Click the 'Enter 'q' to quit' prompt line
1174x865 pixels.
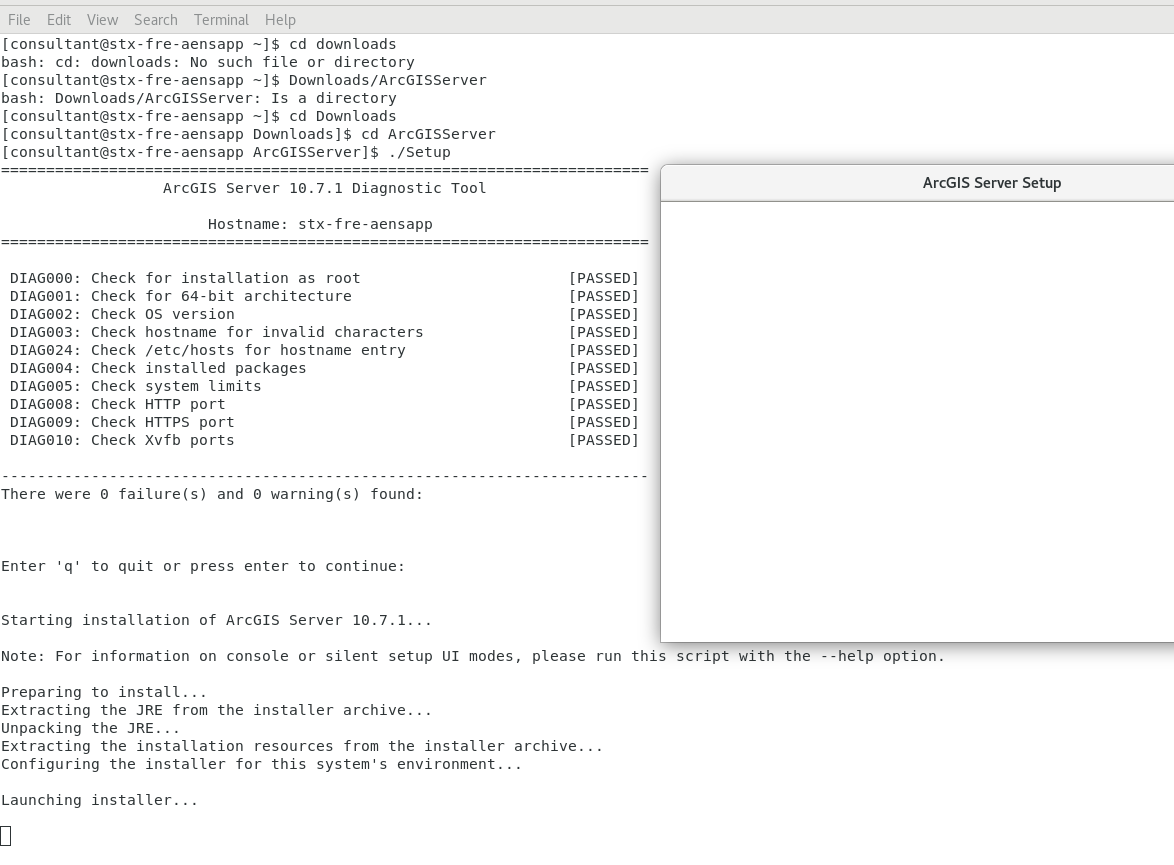click(203, 565)
